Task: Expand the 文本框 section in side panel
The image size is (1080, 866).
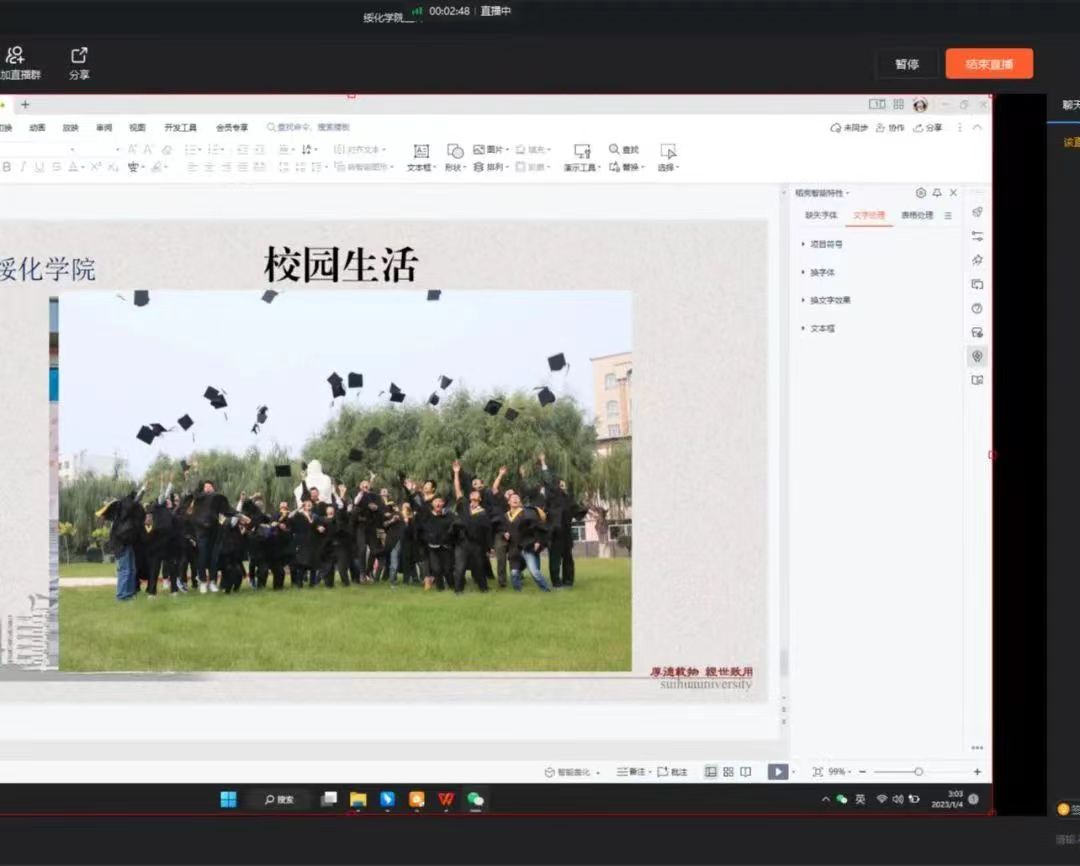Action: click(821, 328)
